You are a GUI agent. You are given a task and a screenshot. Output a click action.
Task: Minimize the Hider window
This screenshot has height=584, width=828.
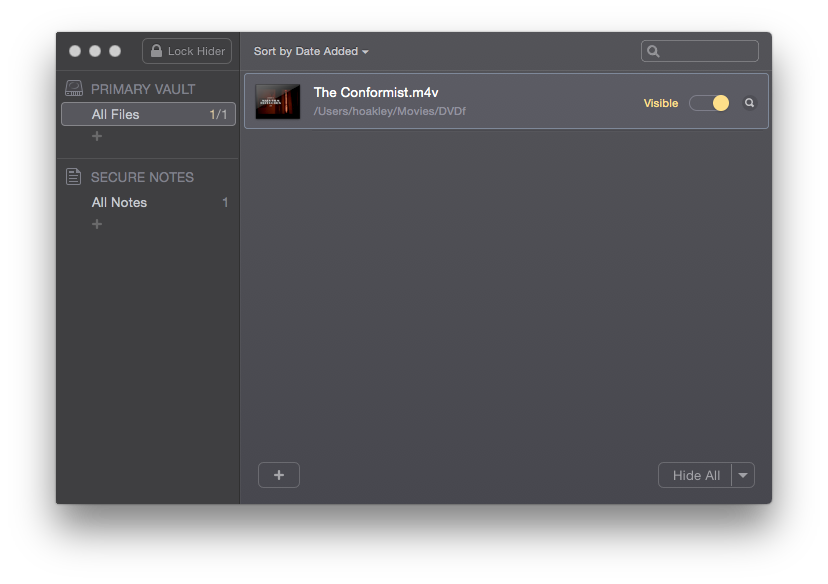pyautogui.click(x=95, y=51)
